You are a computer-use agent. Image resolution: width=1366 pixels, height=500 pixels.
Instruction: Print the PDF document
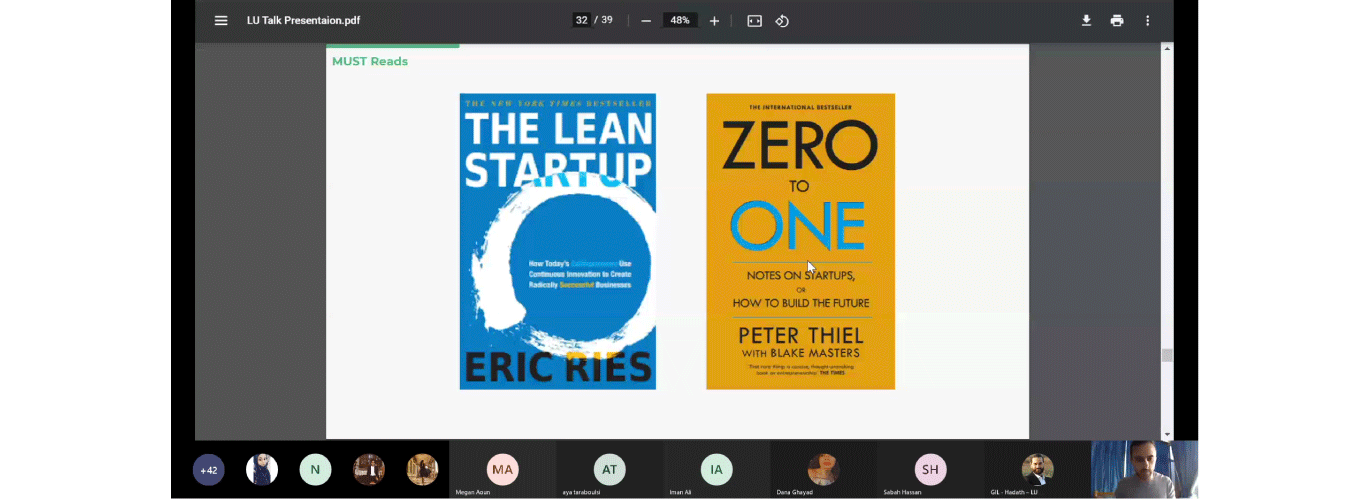click(x=1117, y=21)
